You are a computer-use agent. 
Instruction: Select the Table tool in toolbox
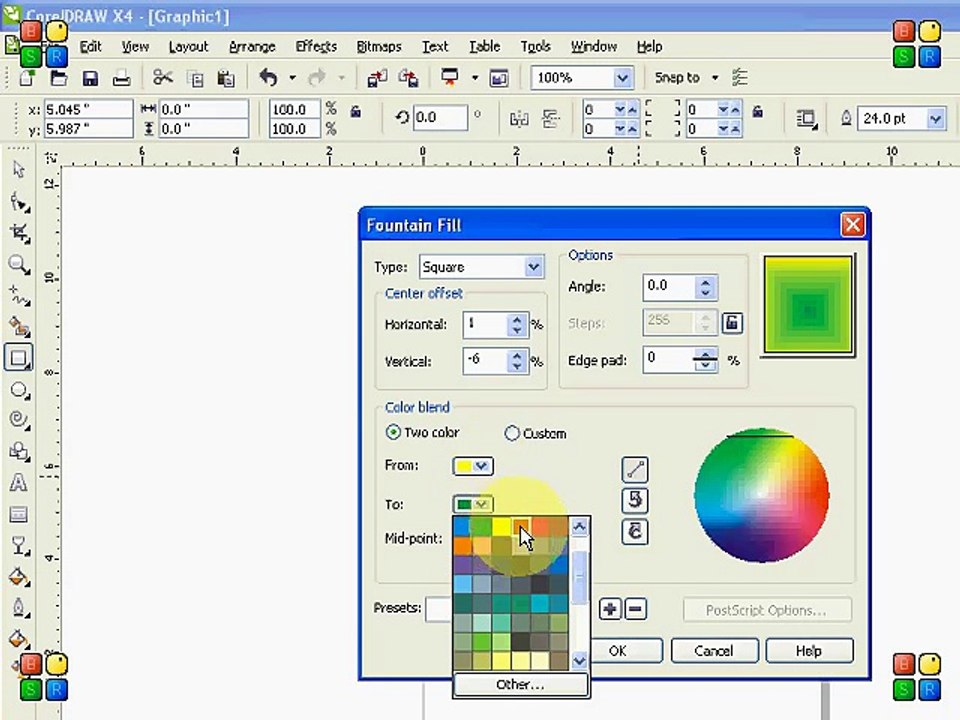coord(18,514)
